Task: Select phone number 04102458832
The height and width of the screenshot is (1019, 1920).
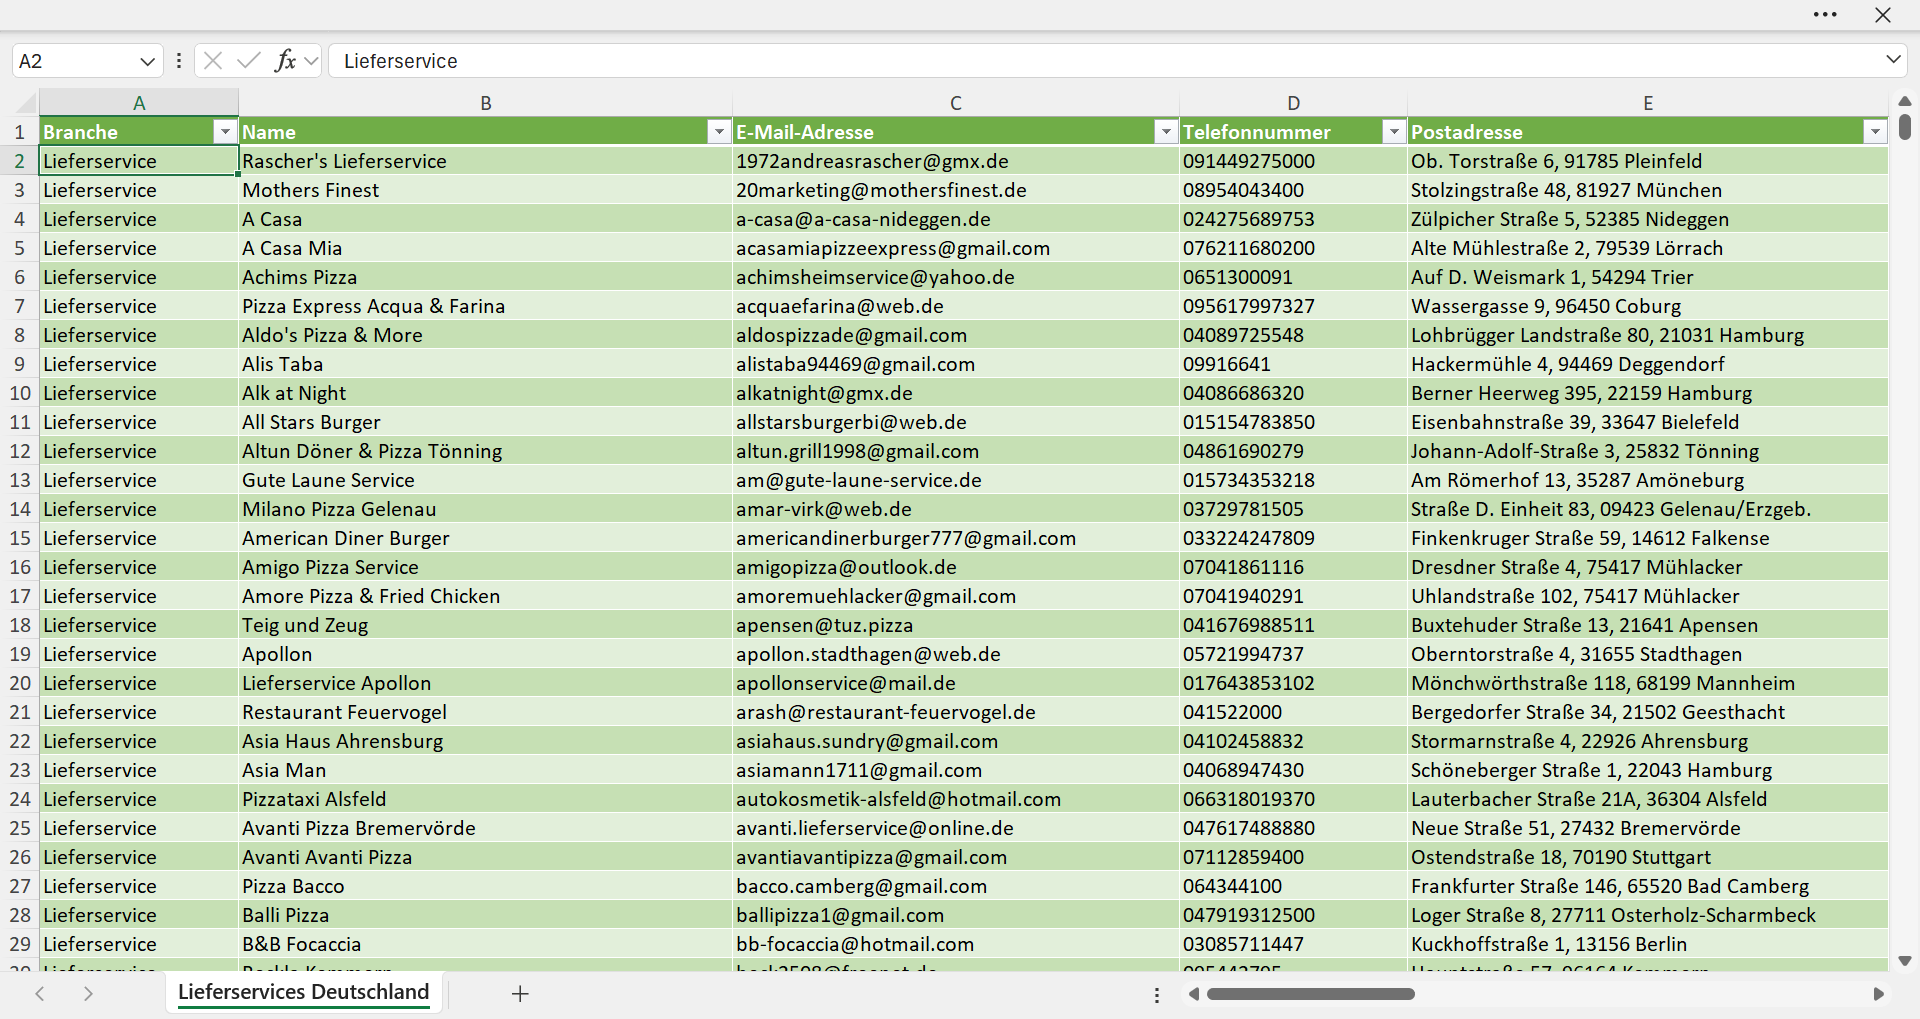Action: point(1293,741)
